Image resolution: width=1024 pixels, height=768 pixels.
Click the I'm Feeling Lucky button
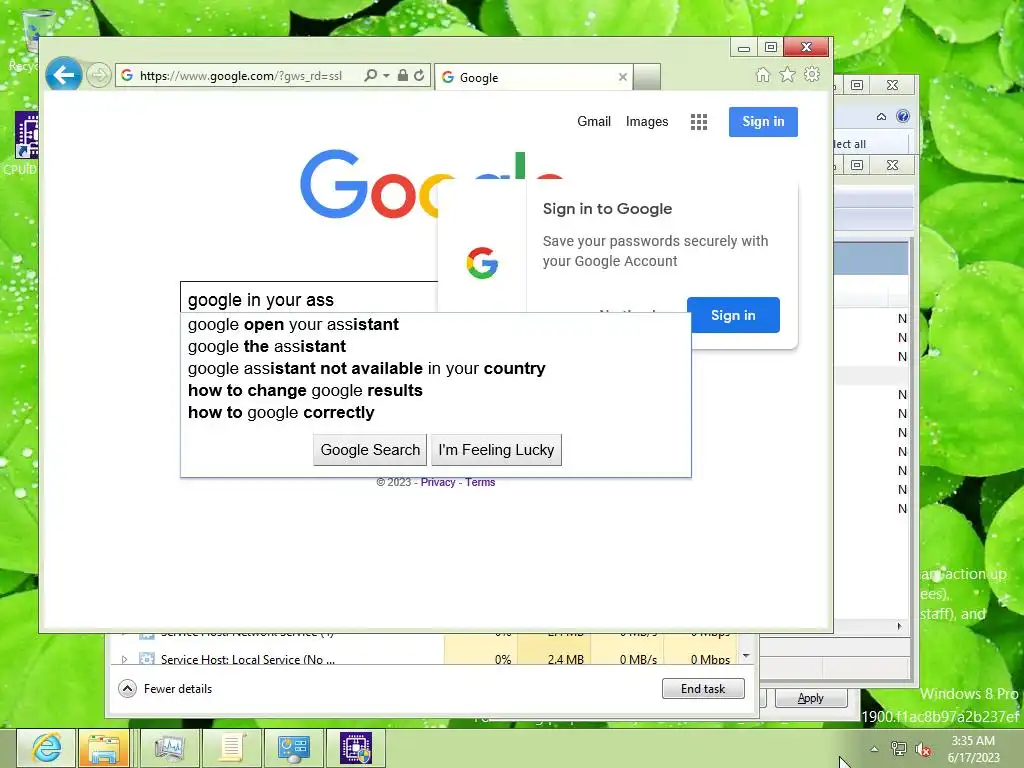496,450
